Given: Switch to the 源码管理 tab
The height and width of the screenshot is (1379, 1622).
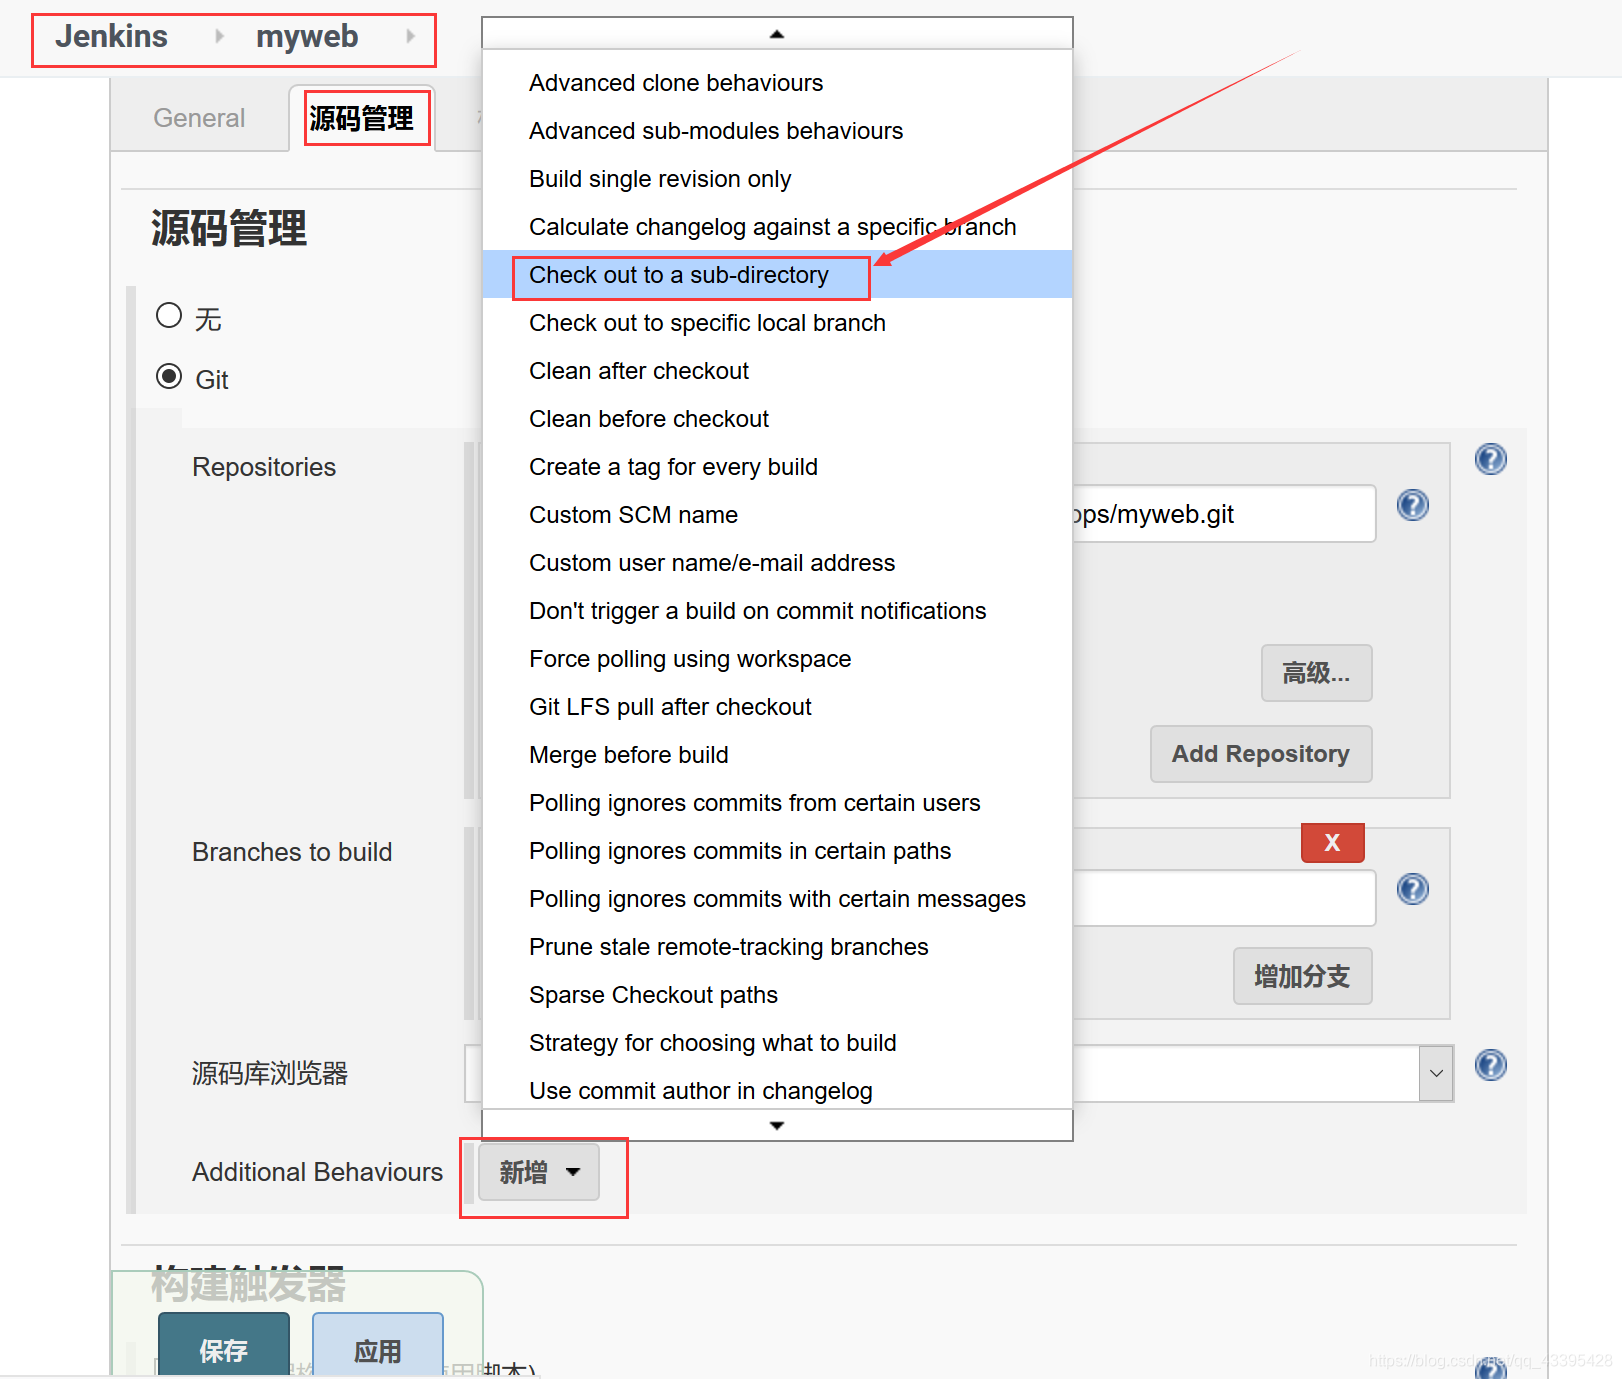Looking at the screenshot, I should (x=362, y=118).
